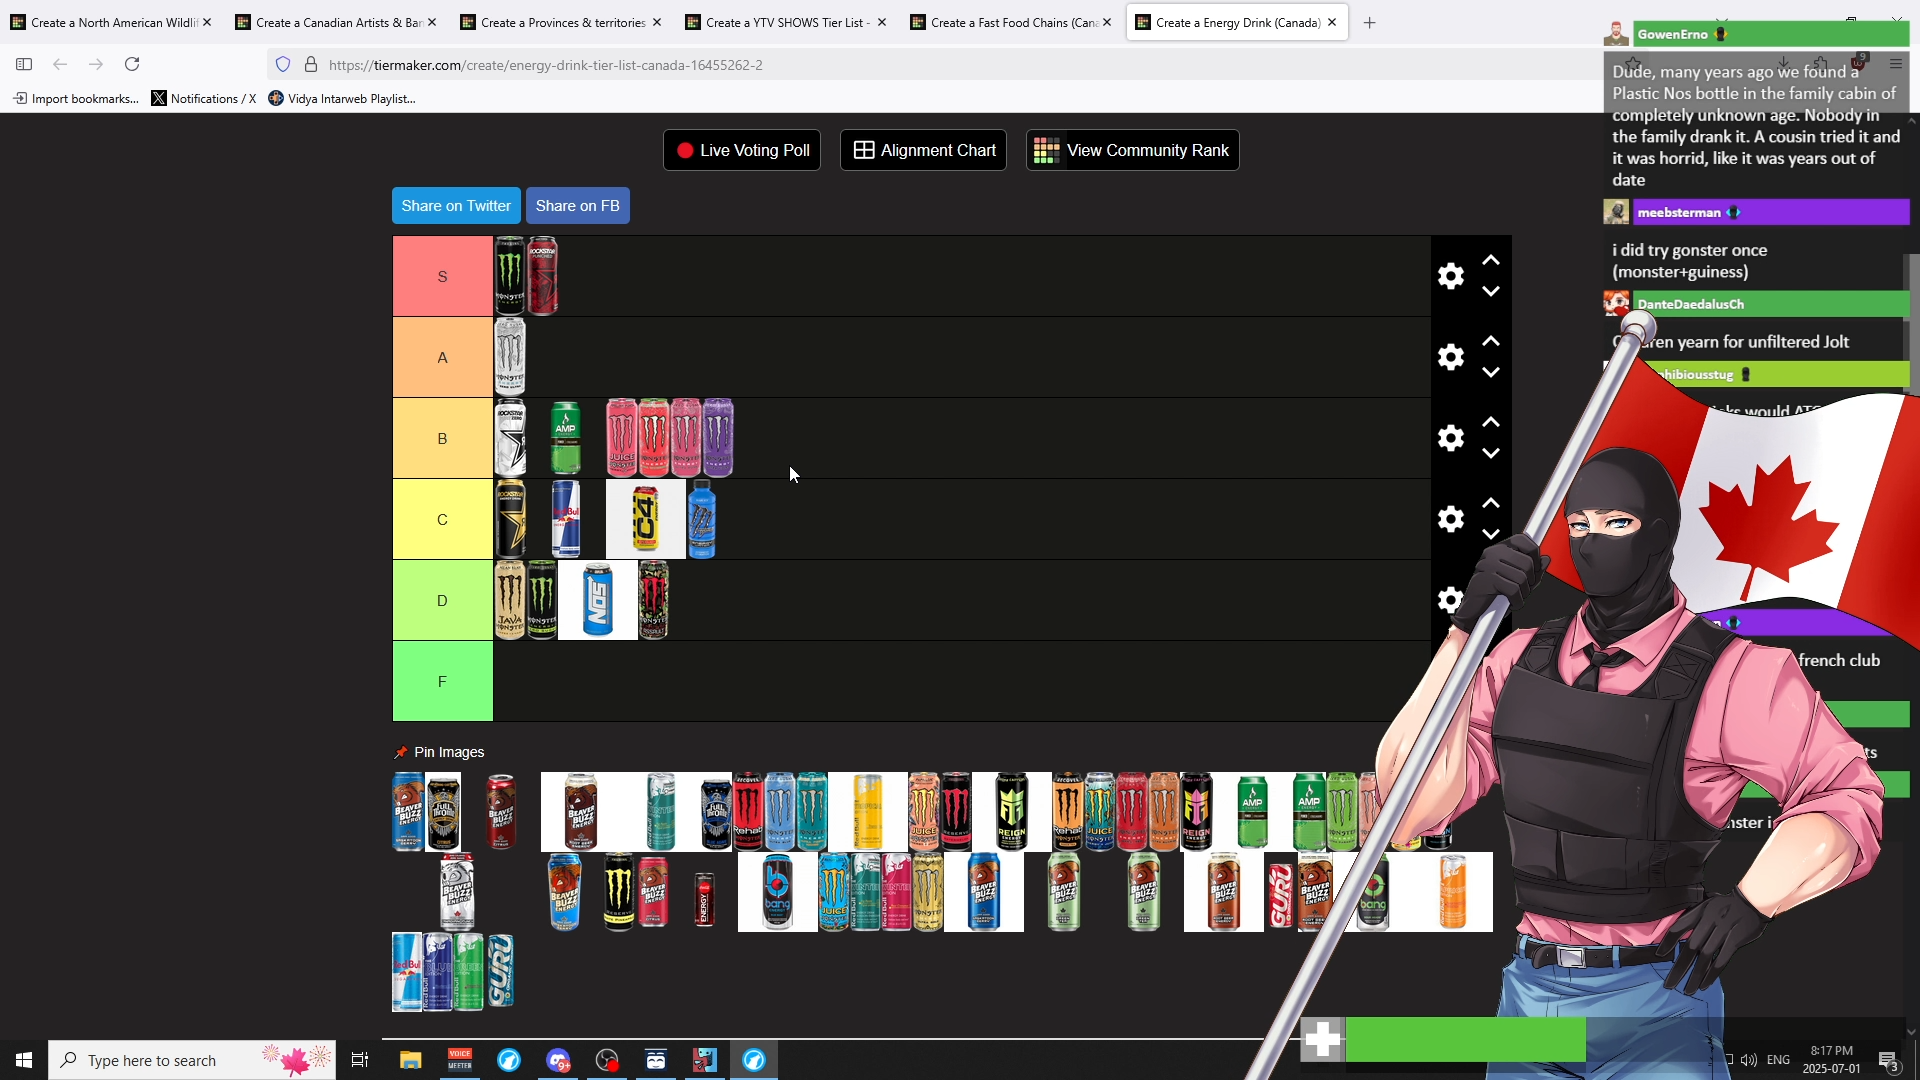This screenshot has width=1920, height=1080.
Task: Select the green Monster can in S tier
Action: (510, 276)
